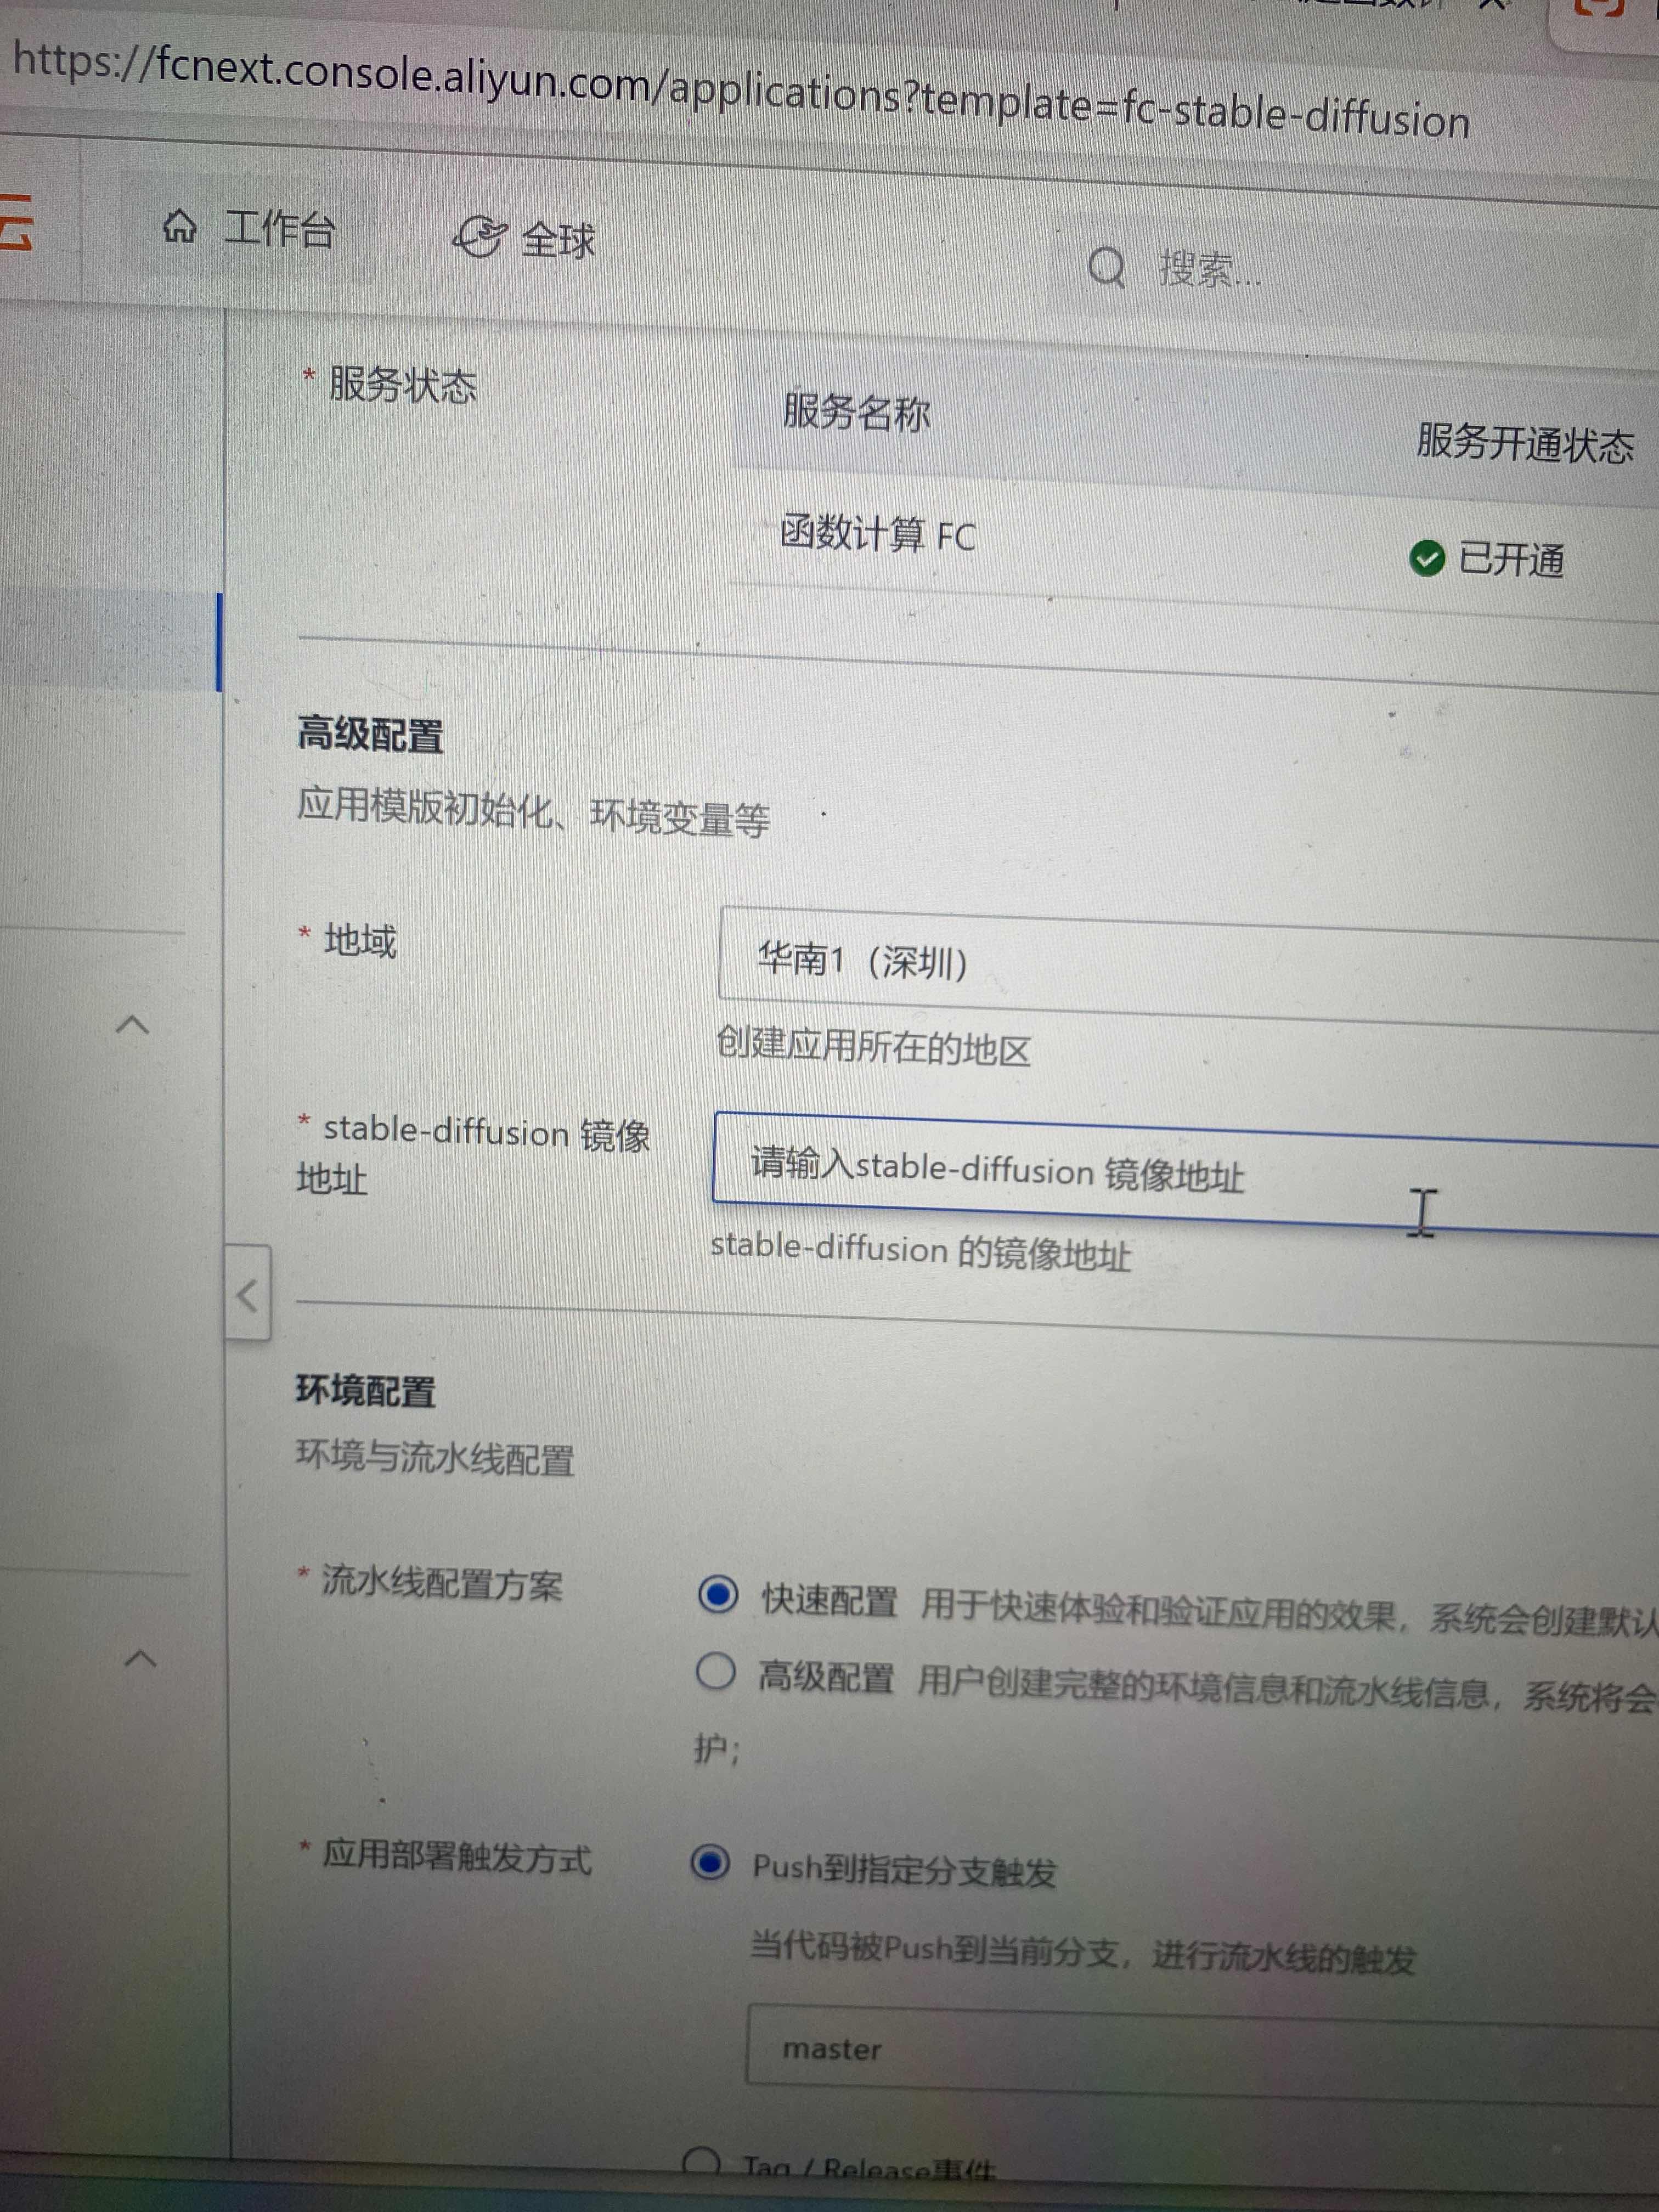Screen dimensions: 1659x2212
Task: Open the 工作台 workbench menu
Action: click(x=279, y=229)
